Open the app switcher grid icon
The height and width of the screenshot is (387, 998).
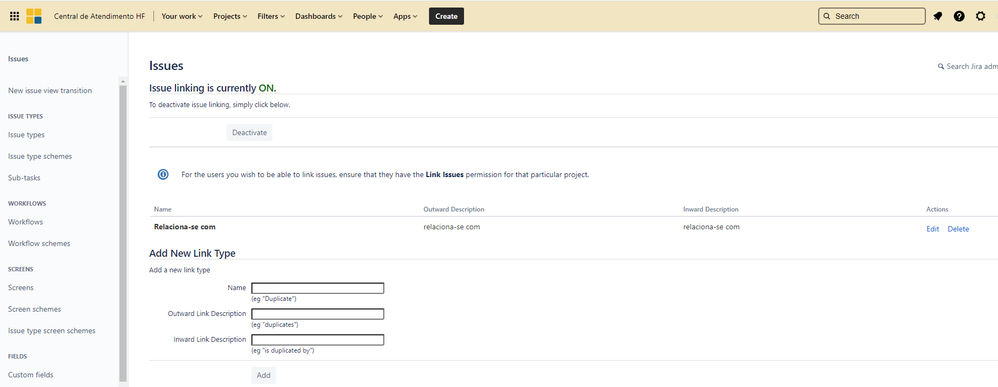coord(15,17)
